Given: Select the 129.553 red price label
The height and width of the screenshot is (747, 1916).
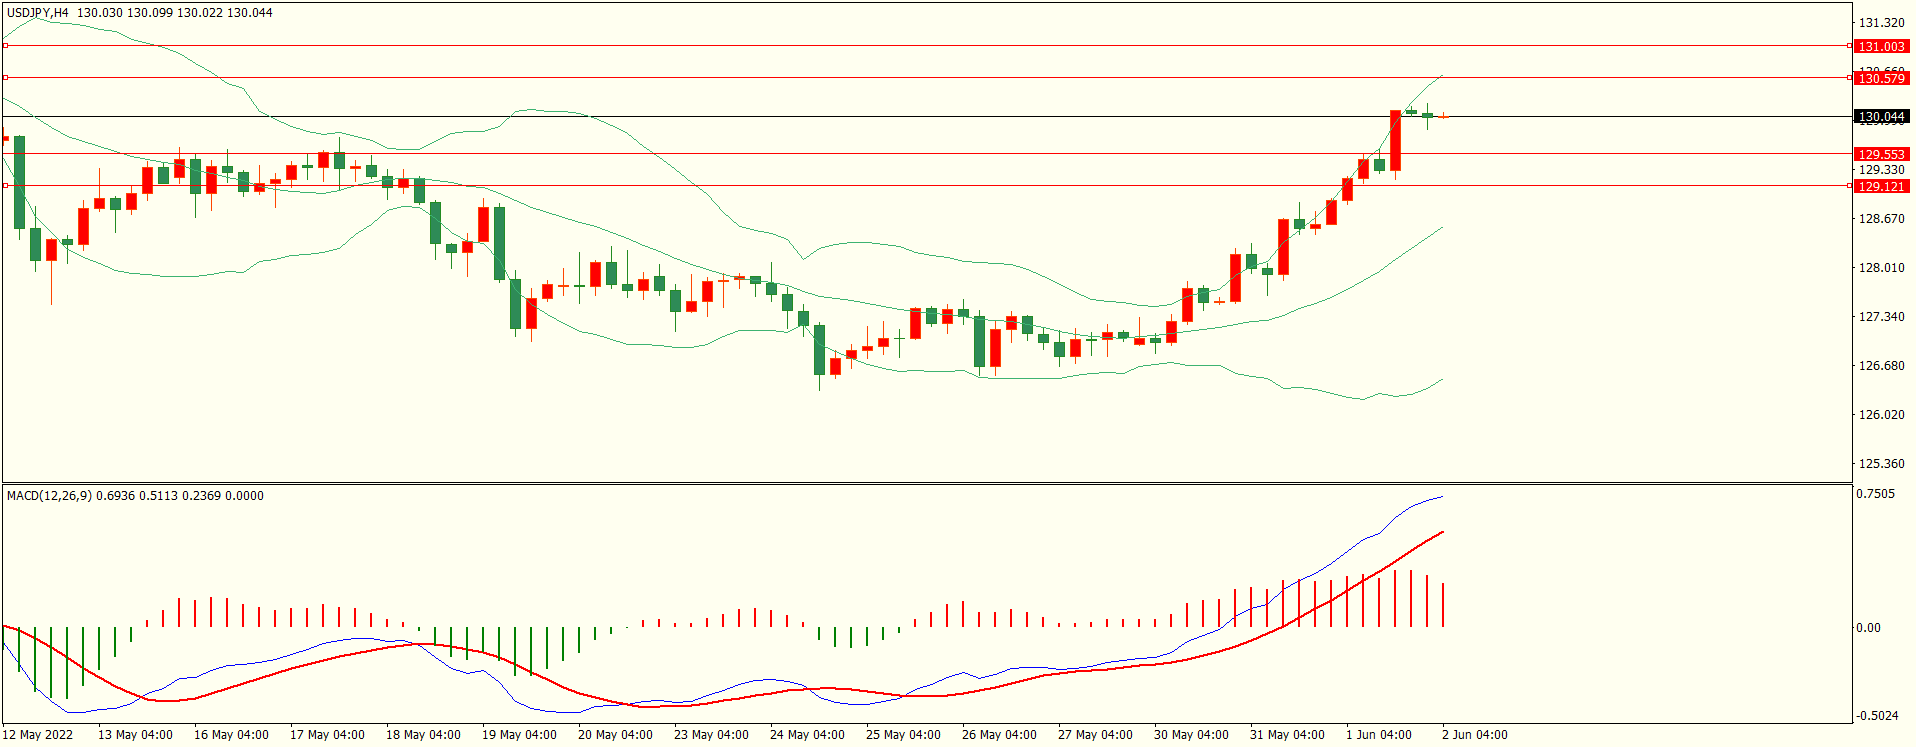Looking at the screenshot, I should click(x=1881, y=154).
